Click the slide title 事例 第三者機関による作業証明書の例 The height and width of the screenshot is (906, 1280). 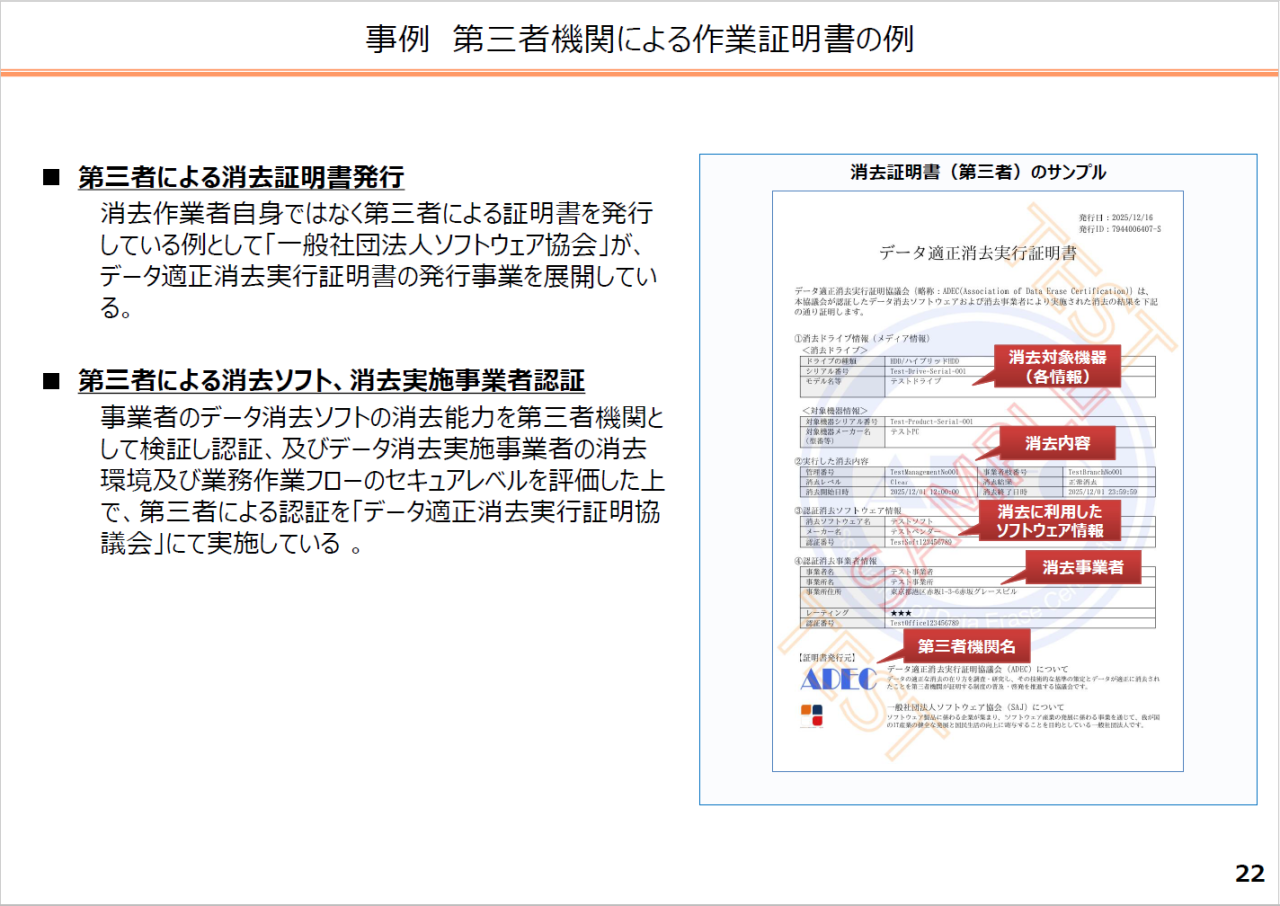click(x=639, y=38)
